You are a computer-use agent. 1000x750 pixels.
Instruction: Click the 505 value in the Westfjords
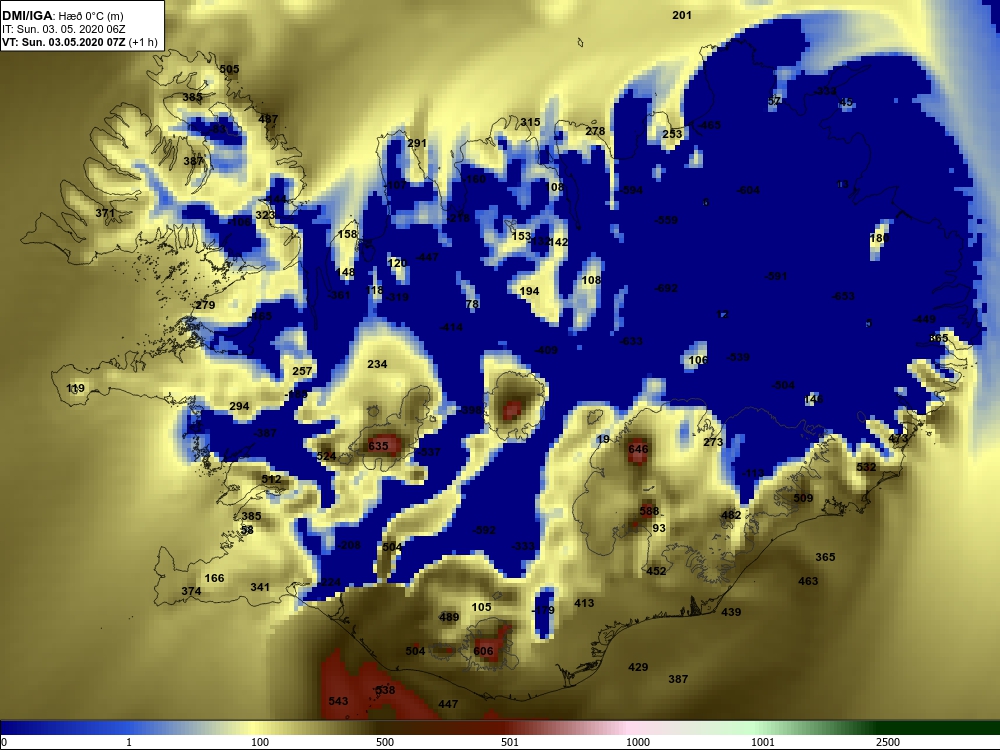tap(229, 69)
